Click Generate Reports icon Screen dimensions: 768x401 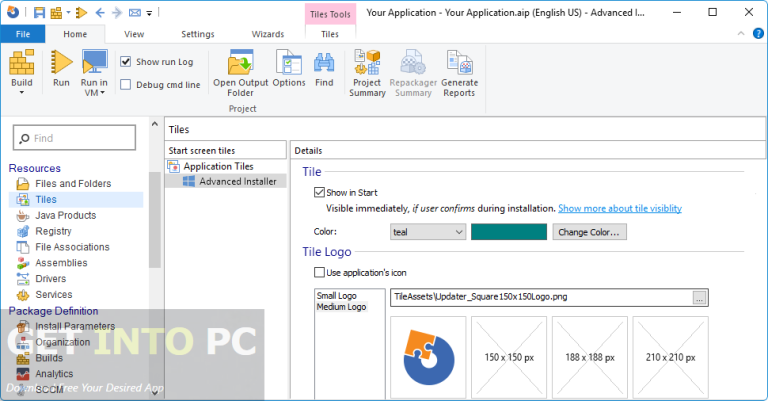click(x=459, y=62)
